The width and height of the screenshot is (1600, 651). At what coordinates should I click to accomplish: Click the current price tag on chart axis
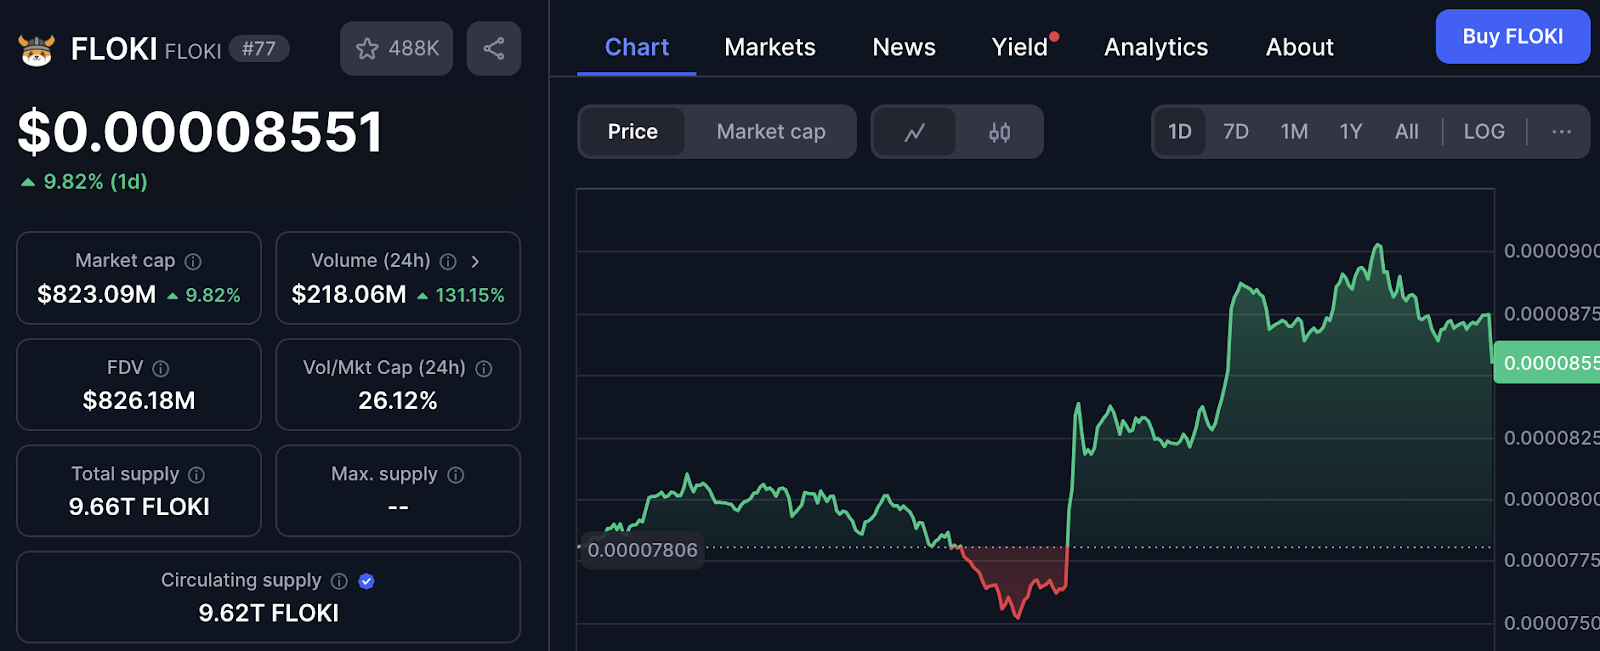pos(1547,363)
